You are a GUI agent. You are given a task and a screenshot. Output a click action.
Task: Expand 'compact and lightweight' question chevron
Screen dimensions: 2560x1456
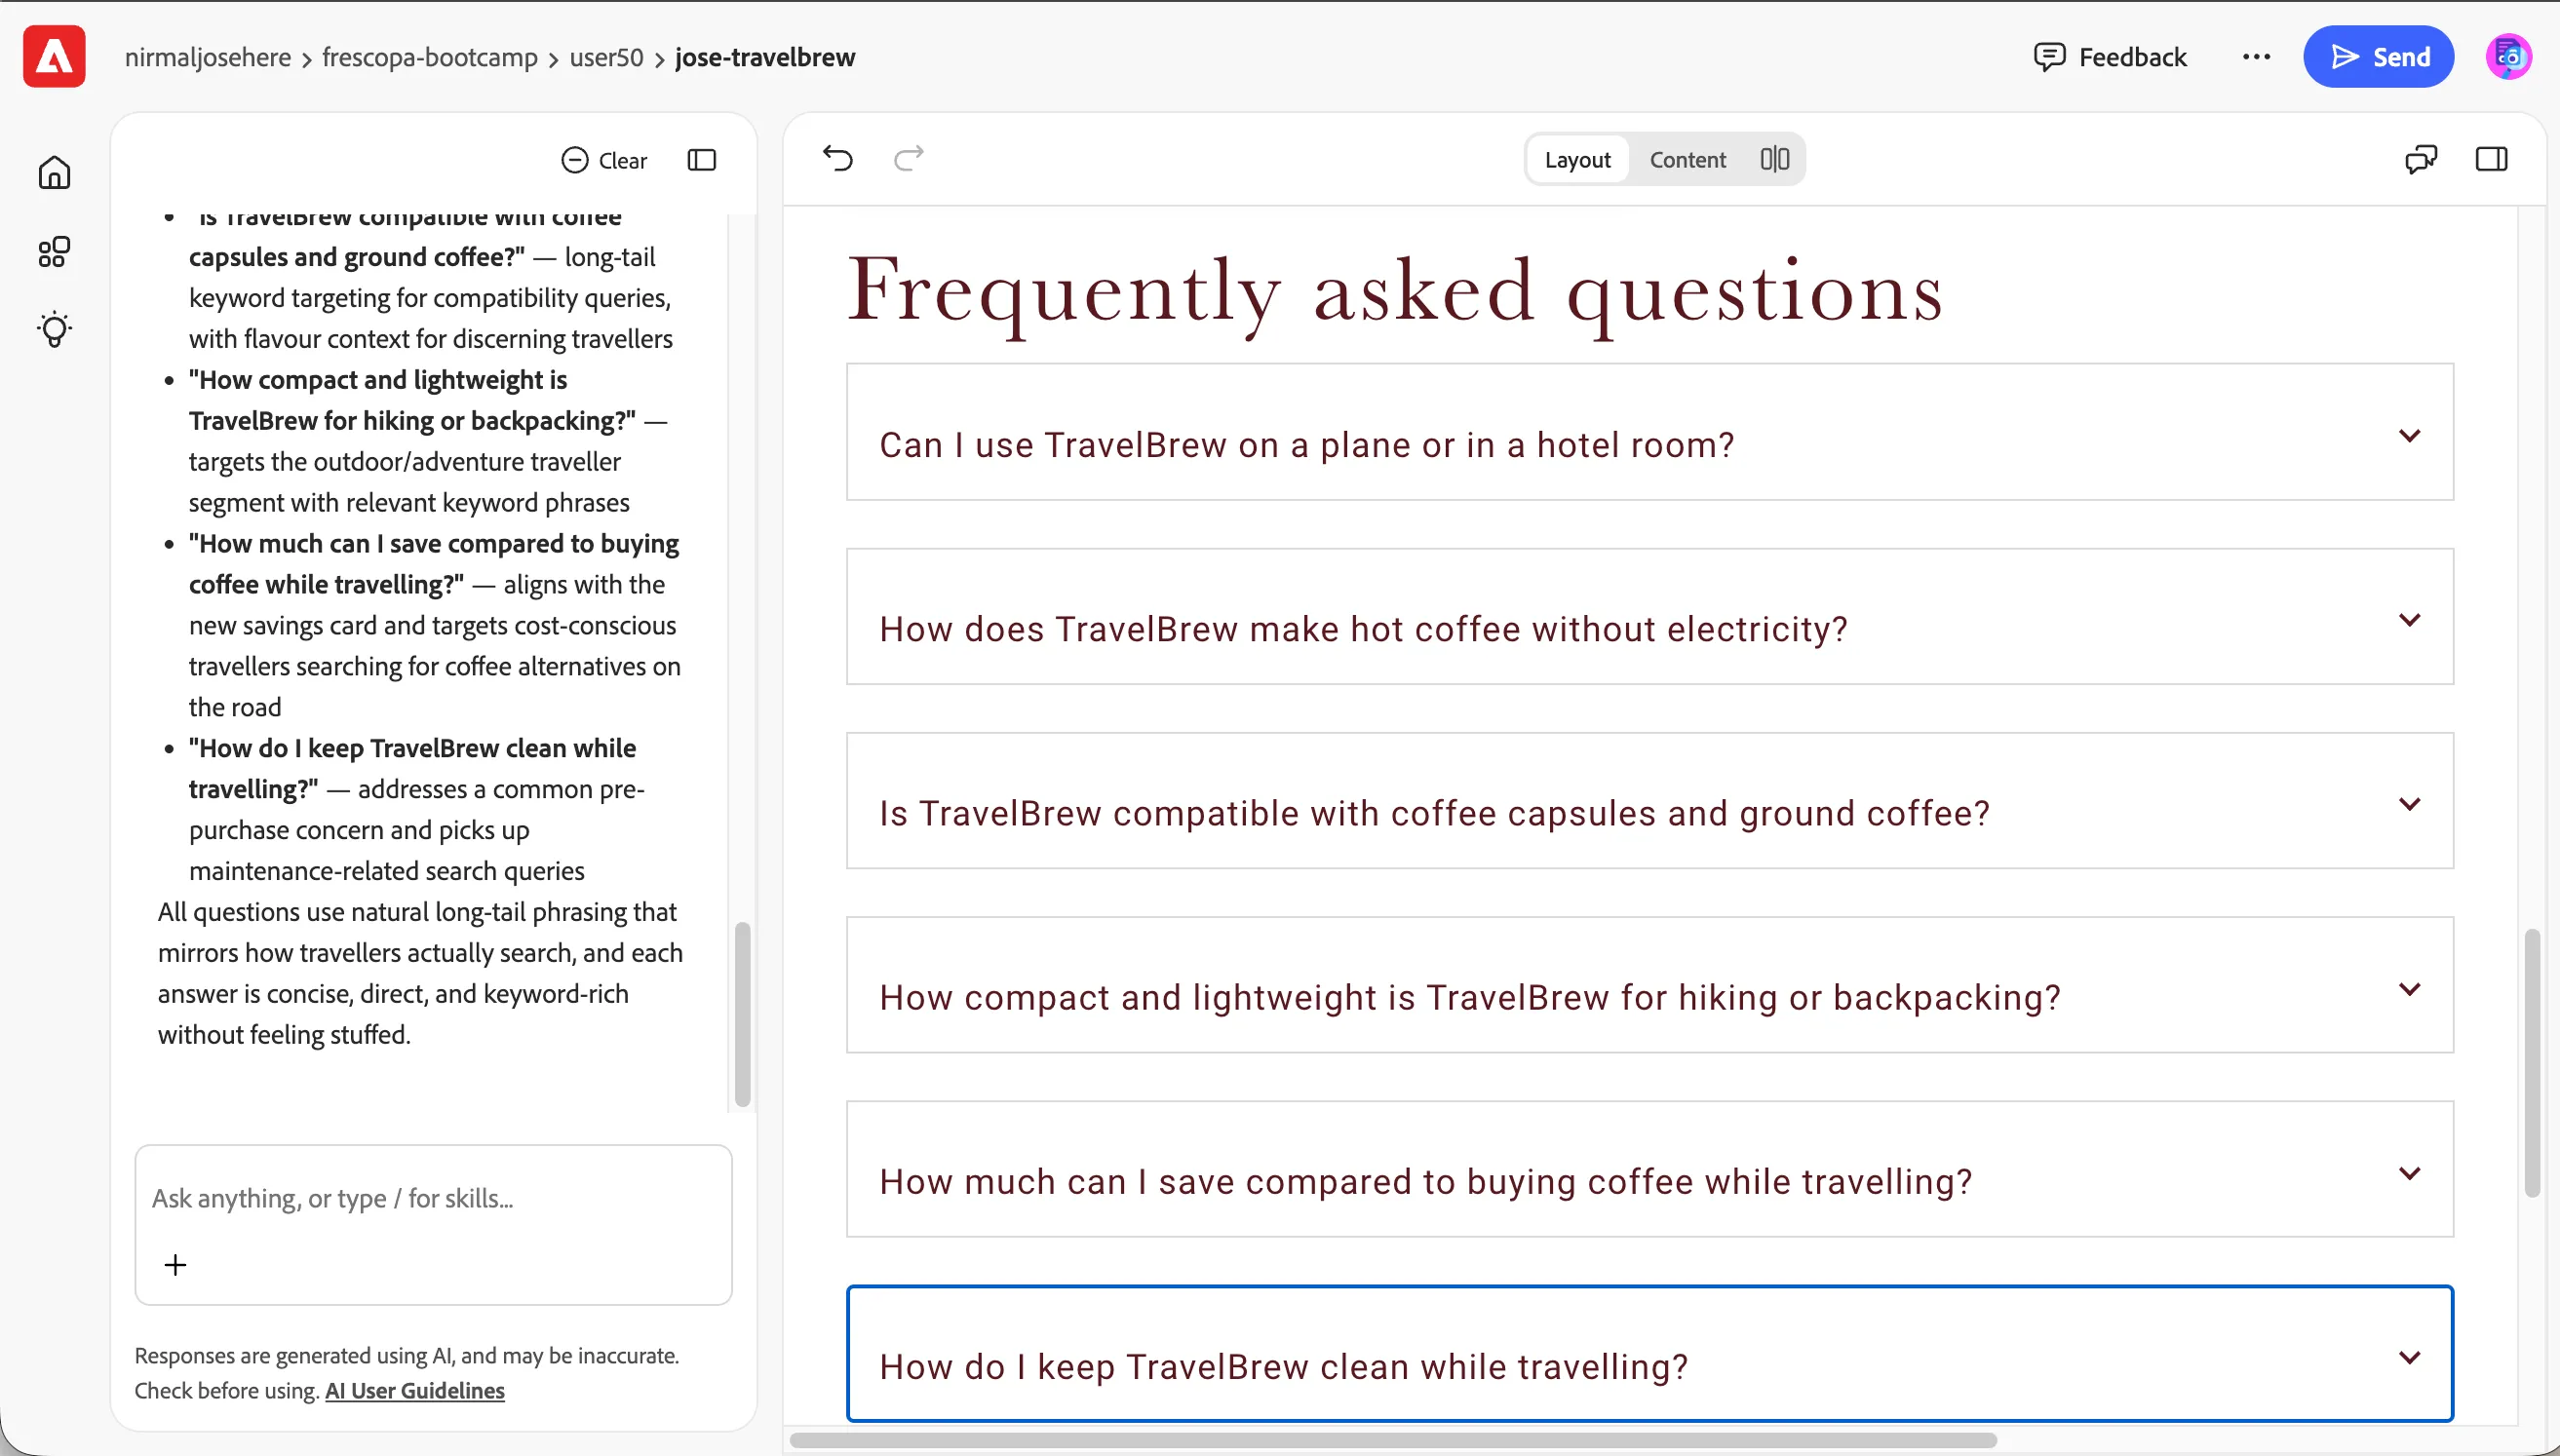2410,989
